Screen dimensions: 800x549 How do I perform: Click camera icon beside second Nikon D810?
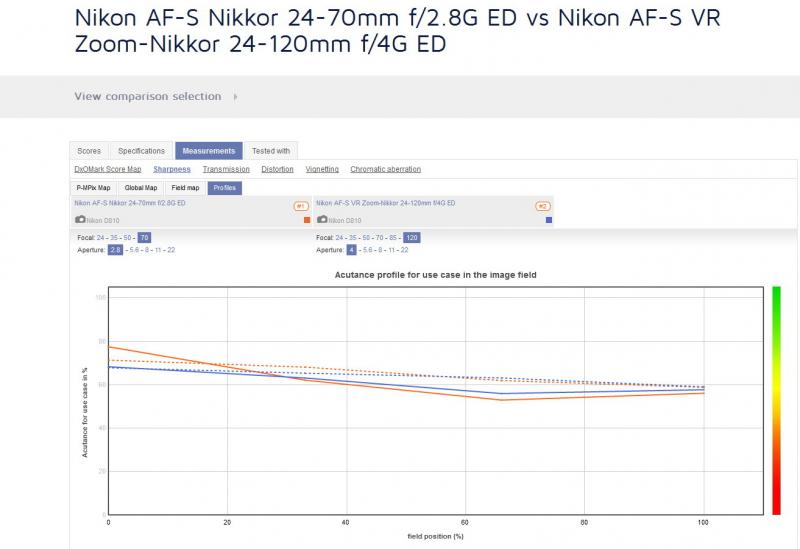(x=322, y=219)
